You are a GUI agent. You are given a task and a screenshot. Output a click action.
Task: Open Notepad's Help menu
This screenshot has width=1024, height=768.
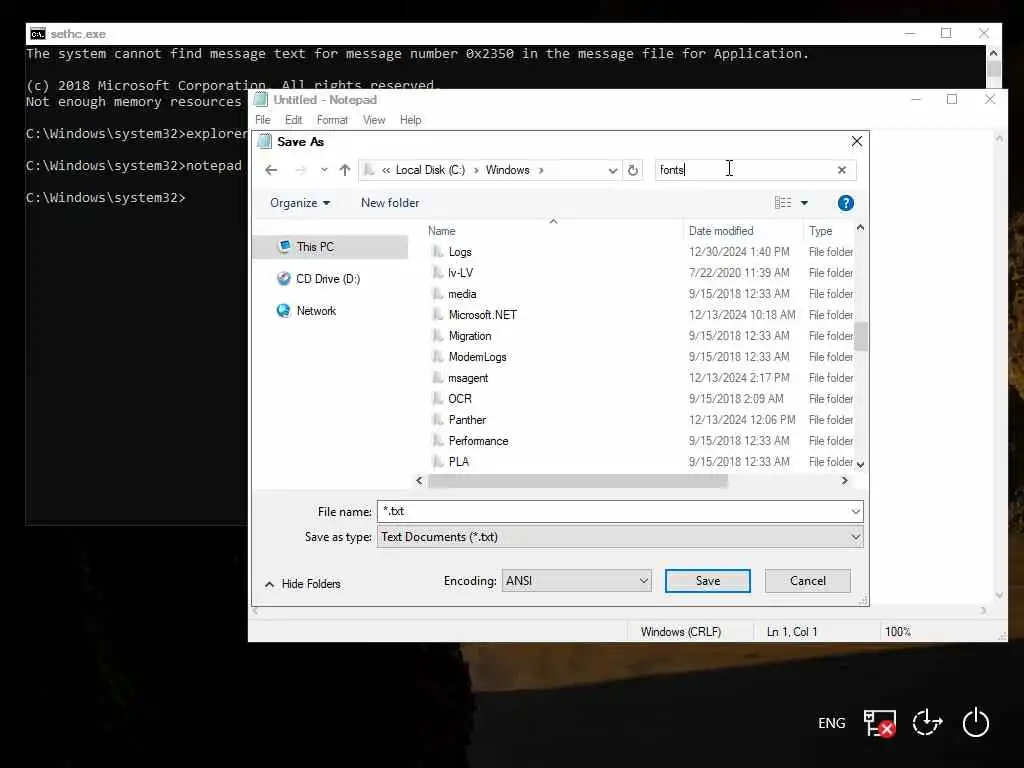[410, 120]
